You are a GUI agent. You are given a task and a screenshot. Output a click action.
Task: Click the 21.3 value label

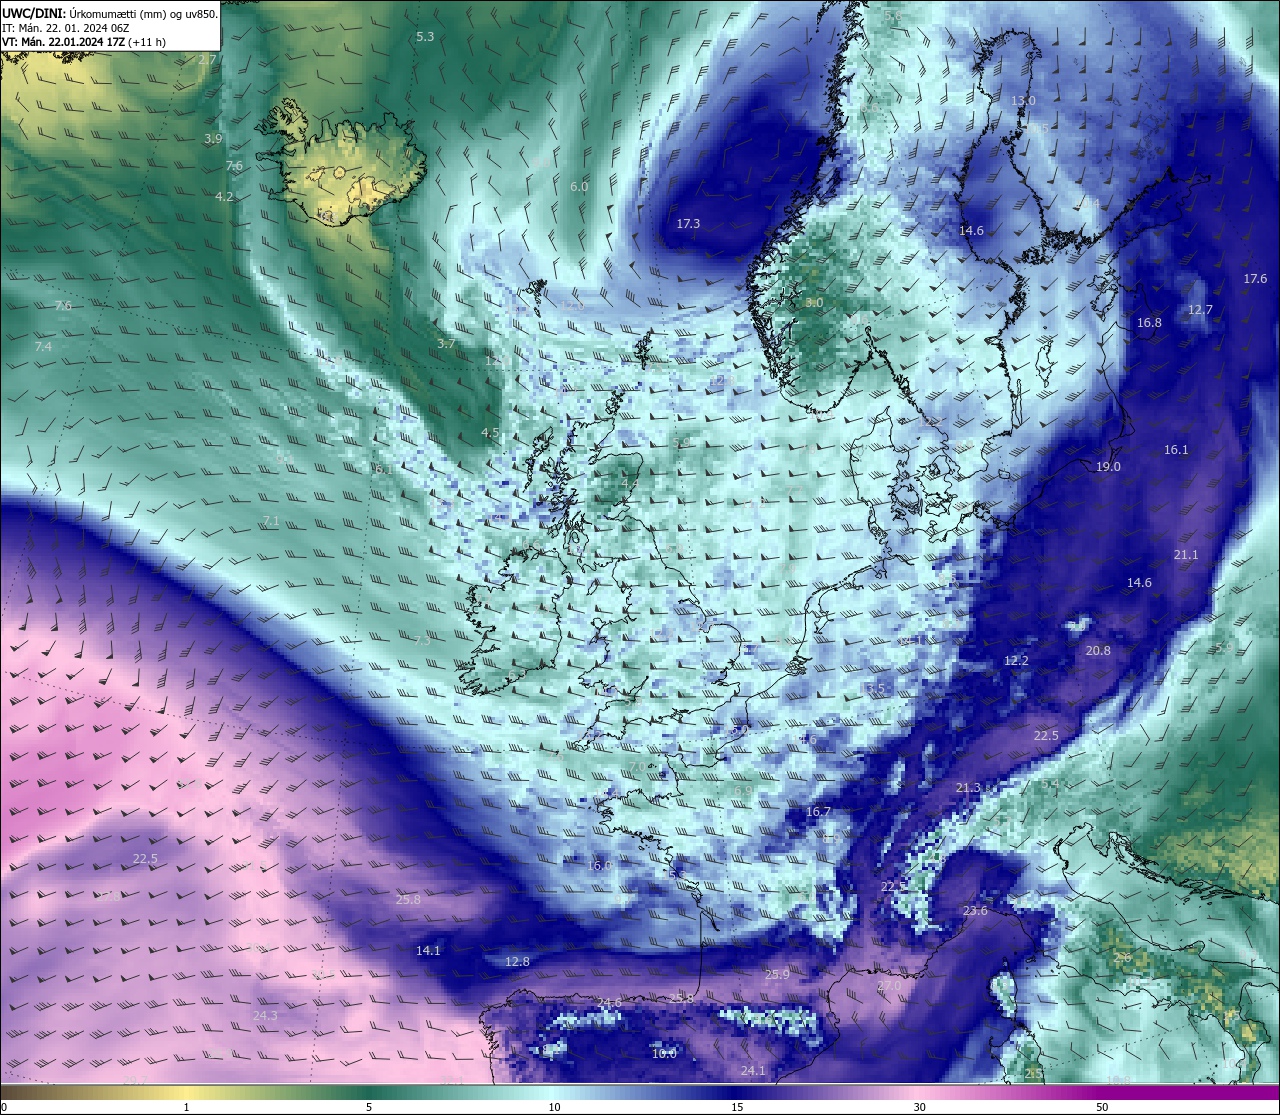tap(968, 788)
